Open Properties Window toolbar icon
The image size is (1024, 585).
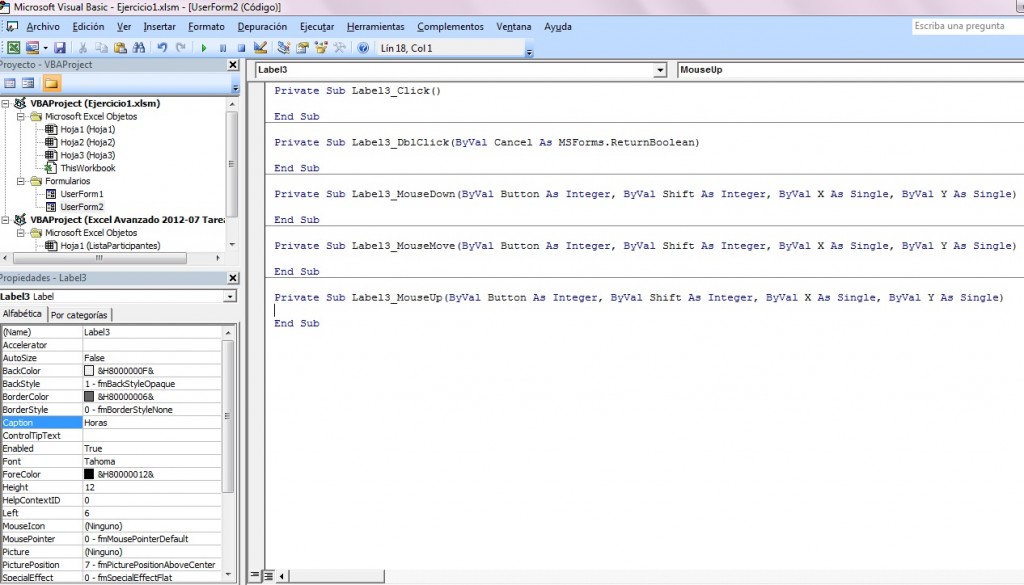tap(302, 48)
